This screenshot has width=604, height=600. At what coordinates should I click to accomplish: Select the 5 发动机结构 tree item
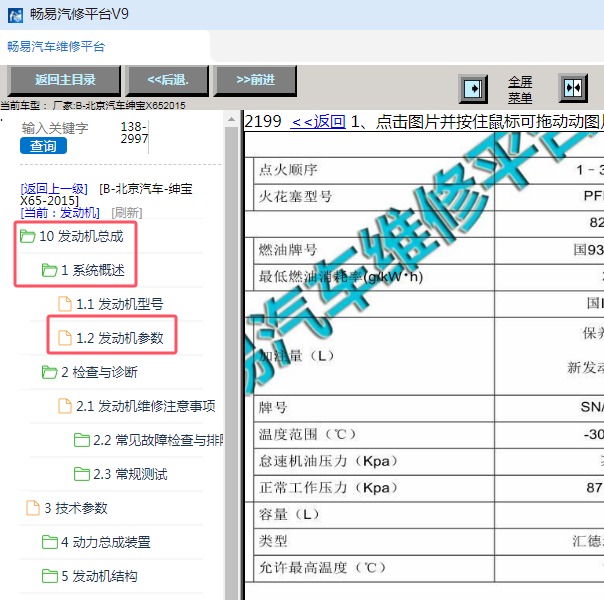(x=99, y=575)
